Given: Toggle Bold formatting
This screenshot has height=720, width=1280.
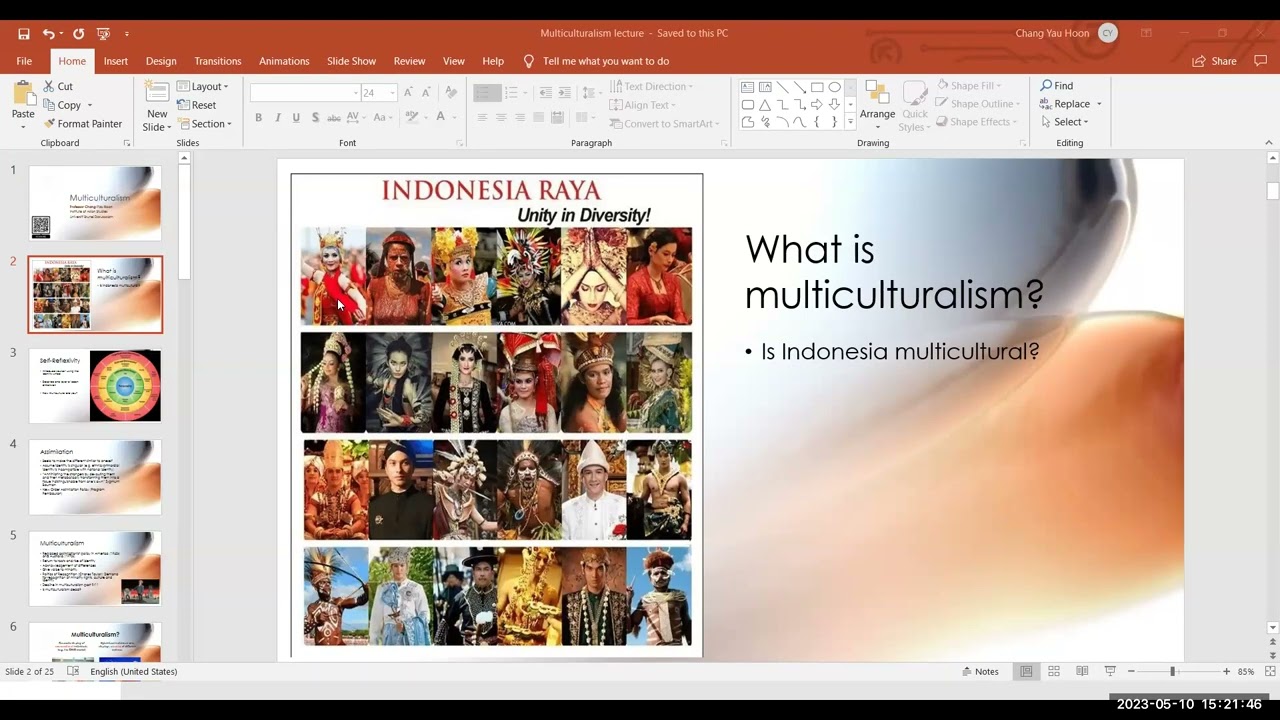Looking at the screenshot, I should tap(258, 117).
